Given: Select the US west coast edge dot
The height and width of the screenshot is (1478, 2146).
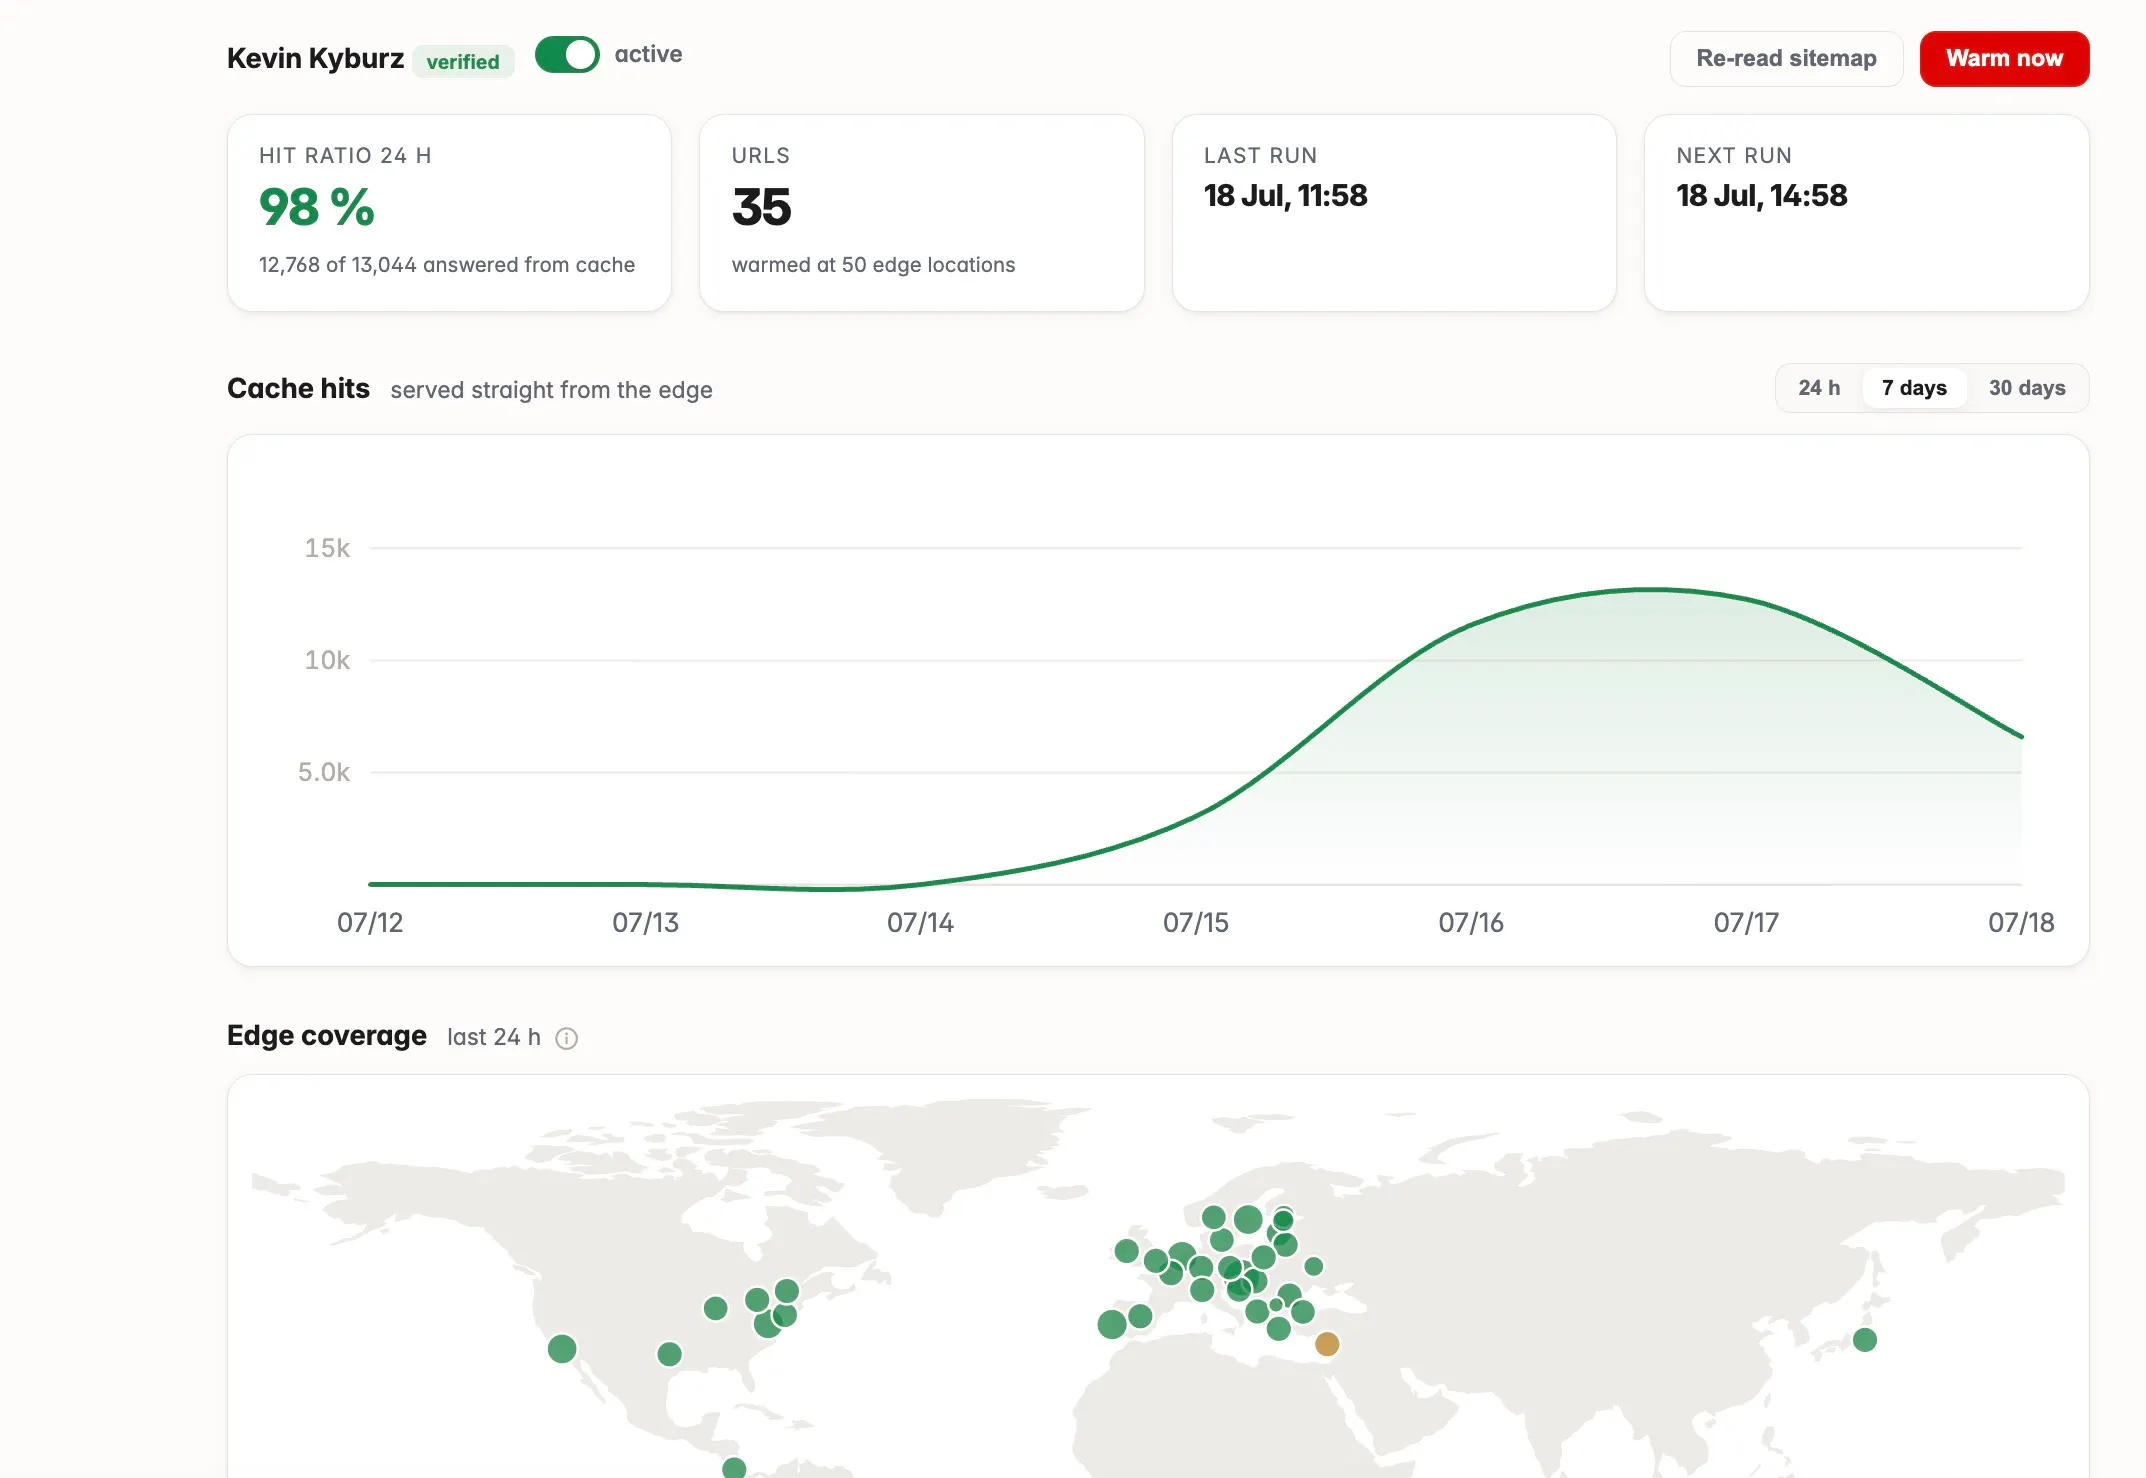Looking at the screenshot, I should (562, 1349).
